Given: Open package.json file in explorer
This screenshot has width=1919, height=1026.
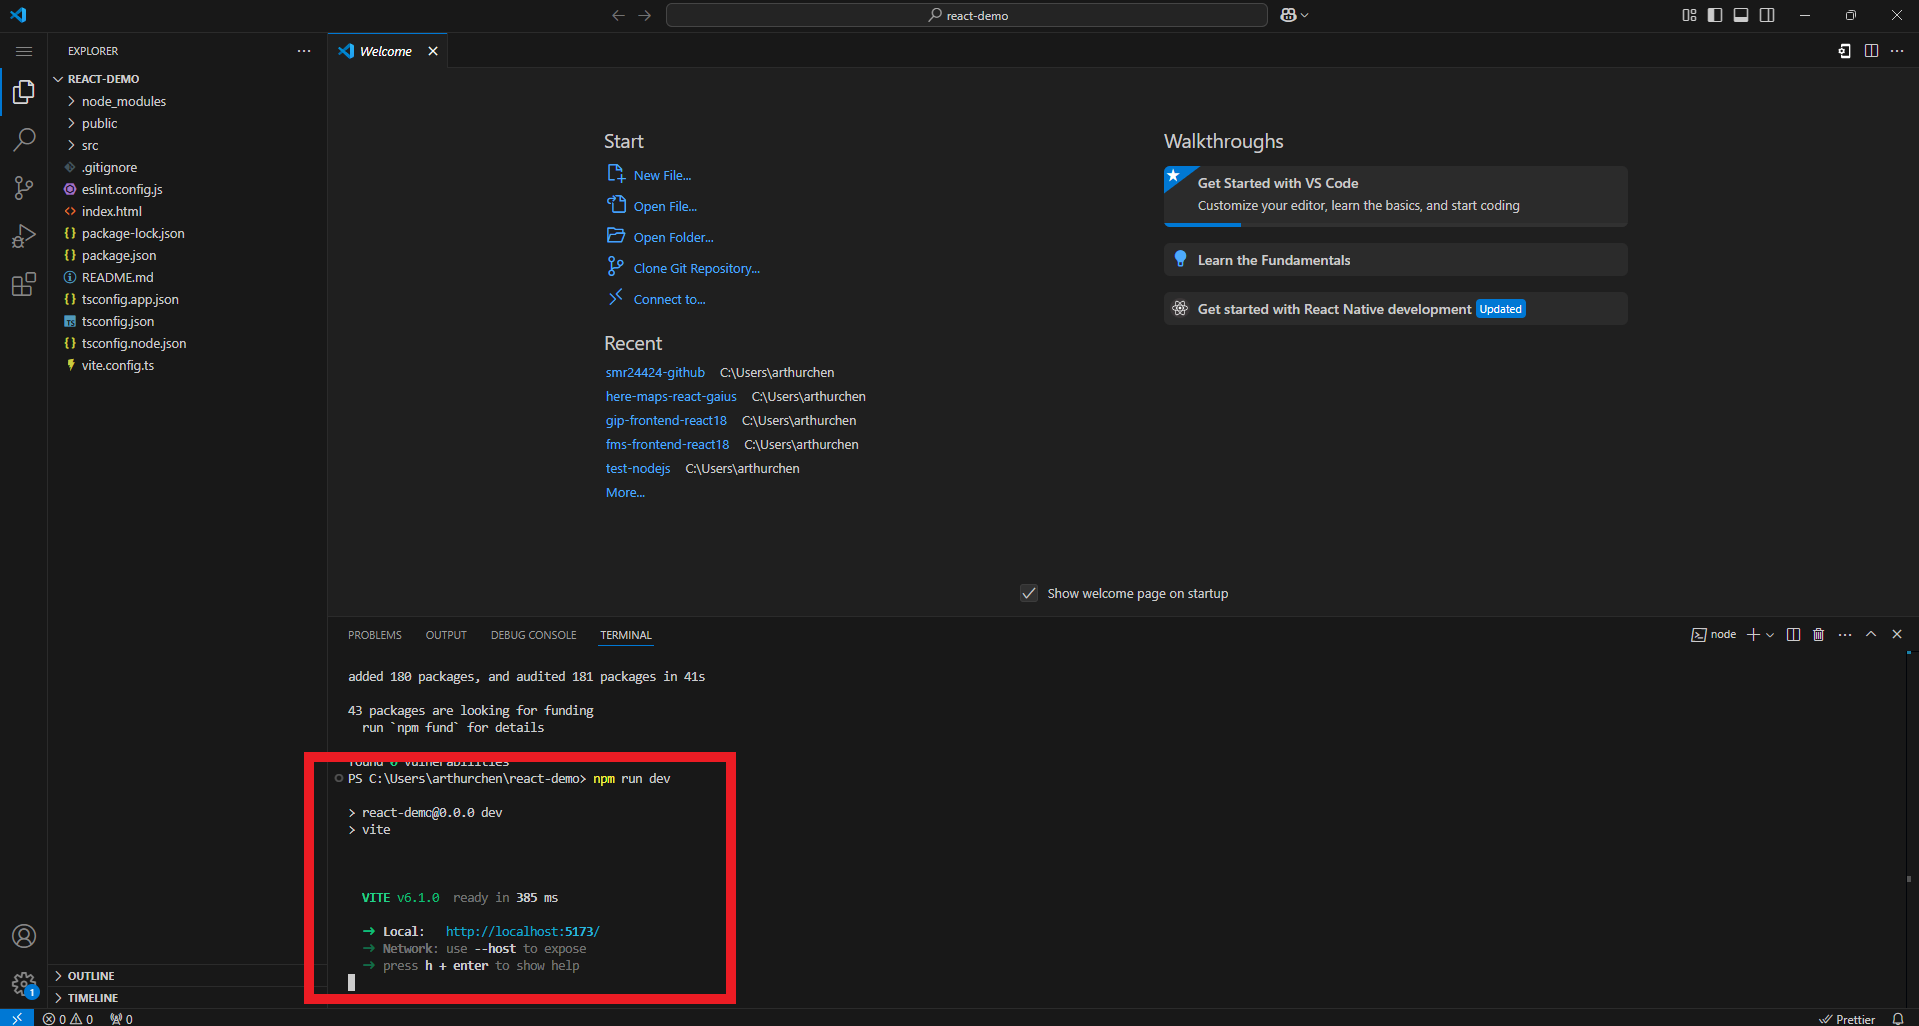Looking at the screenshot, I should pos(188,255).
